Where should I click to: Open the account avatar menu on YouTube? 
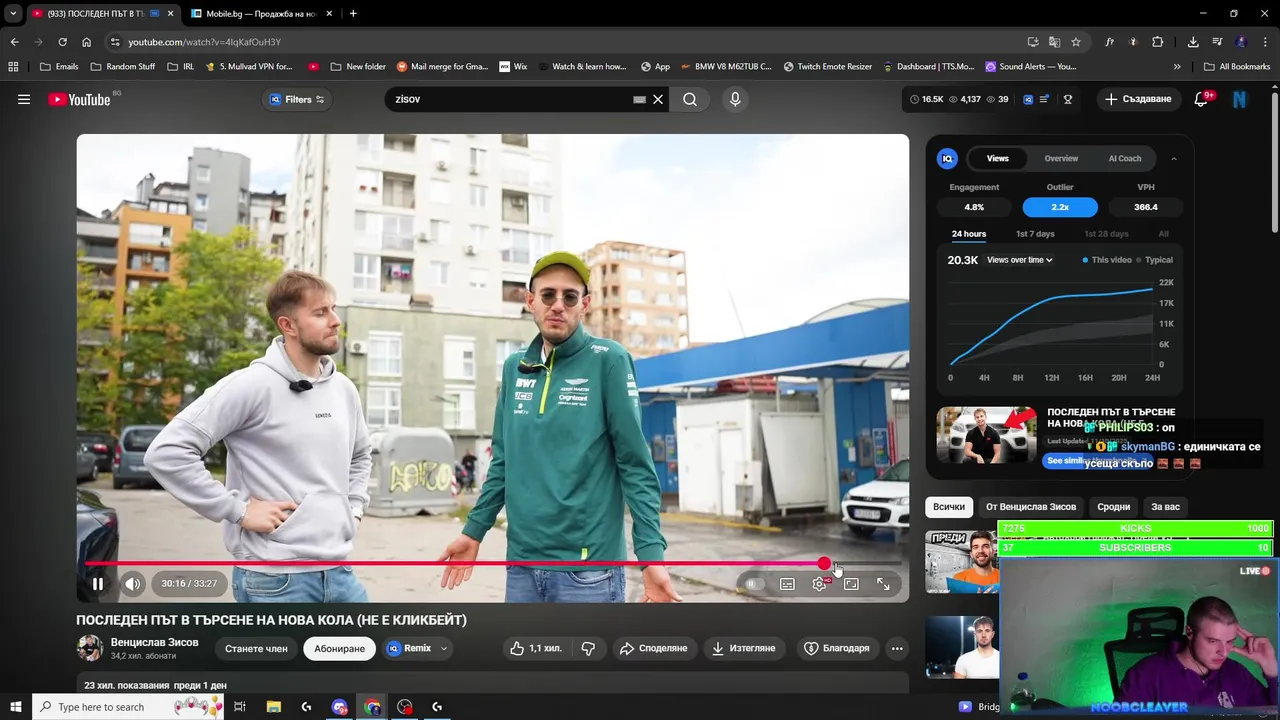1240,99
